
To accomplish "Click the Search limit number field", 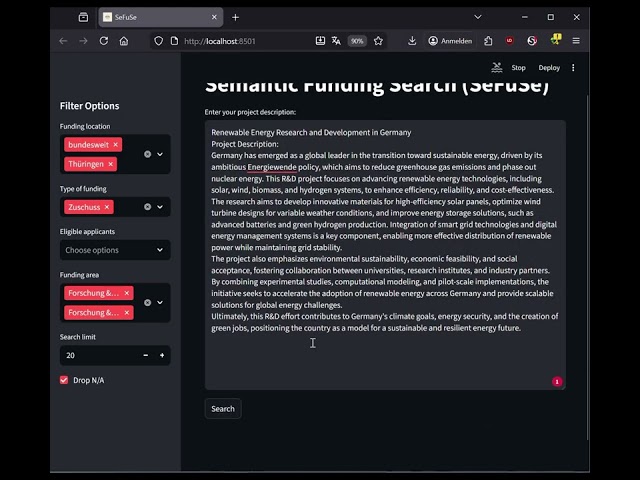I will [x=98, y=355].
